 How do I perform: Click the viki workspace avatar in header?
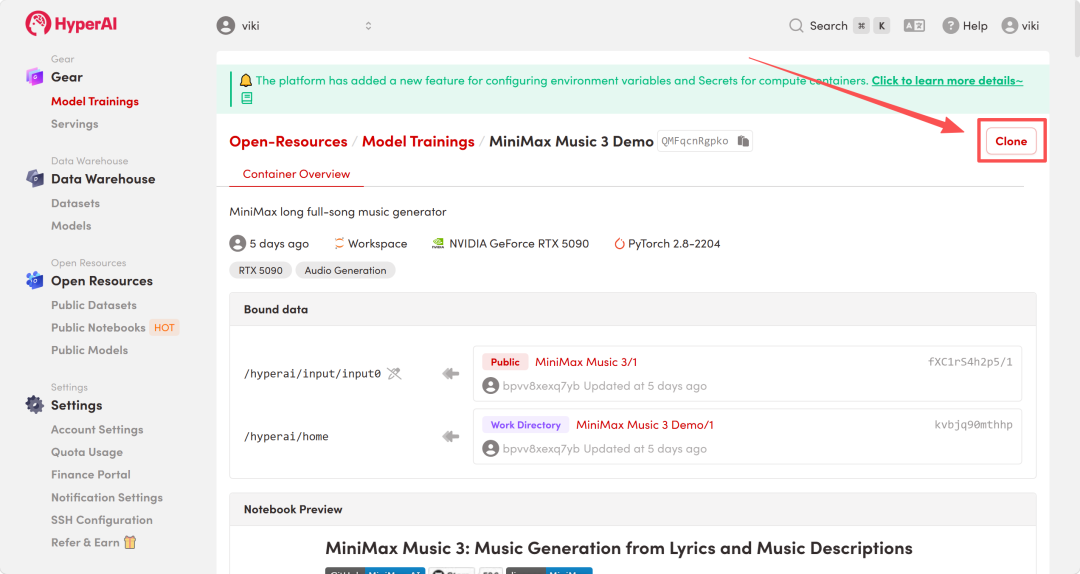226,25
